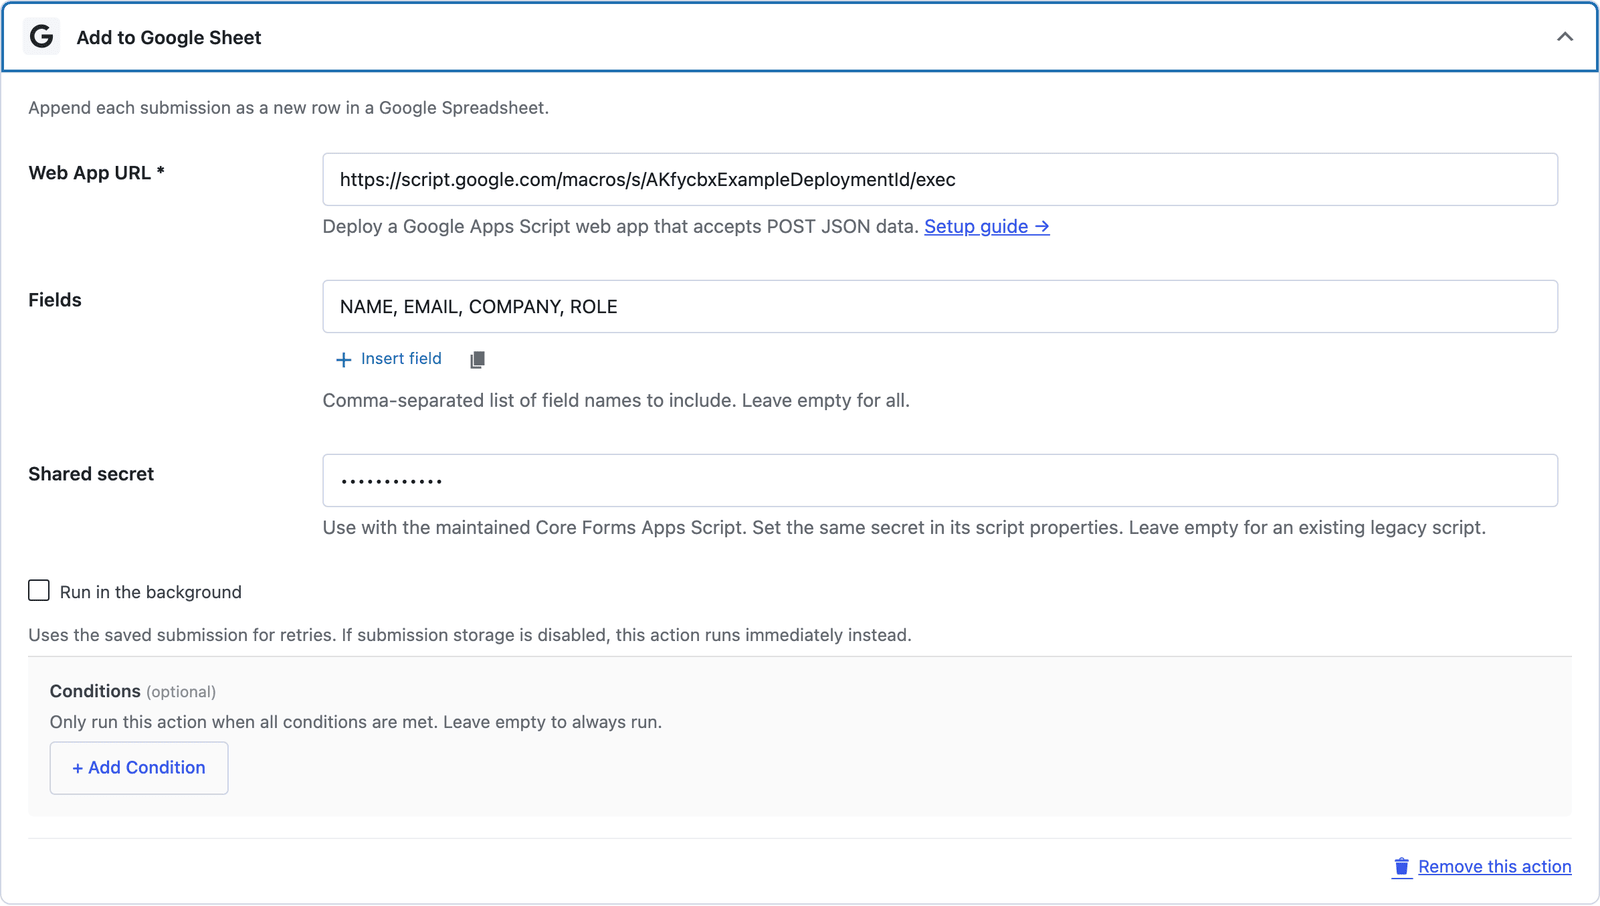
Task: Focus the Fields input with NAME, EMAIL
Action: click(x=940, y=307)
